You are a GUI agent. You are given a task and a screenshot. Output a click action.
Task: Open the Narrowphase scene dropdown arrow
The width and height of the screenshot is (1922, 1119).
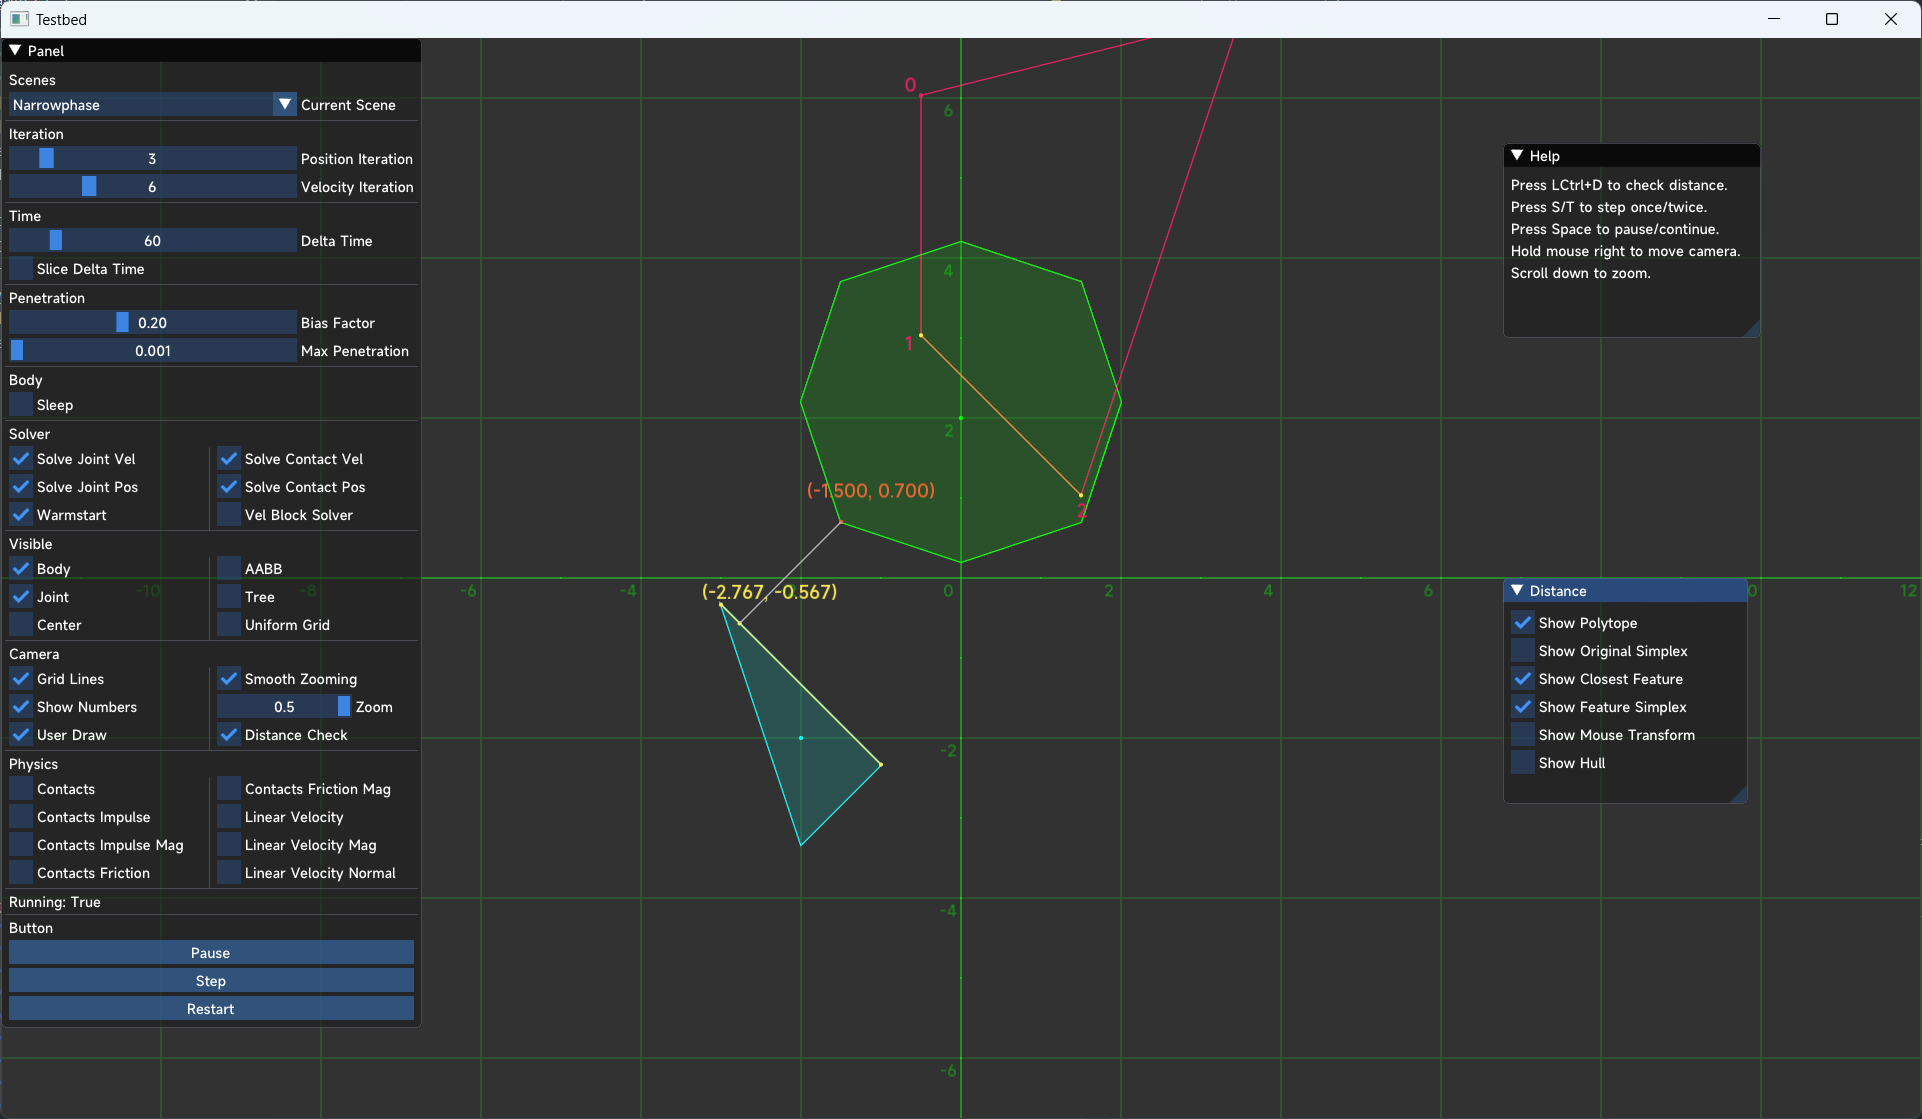pos(285,105)
